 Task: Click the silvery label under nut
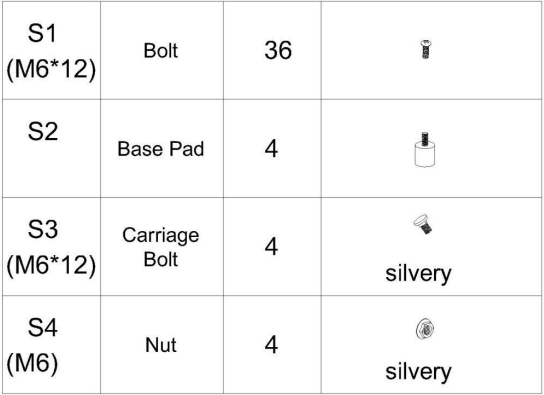point(418,372)
